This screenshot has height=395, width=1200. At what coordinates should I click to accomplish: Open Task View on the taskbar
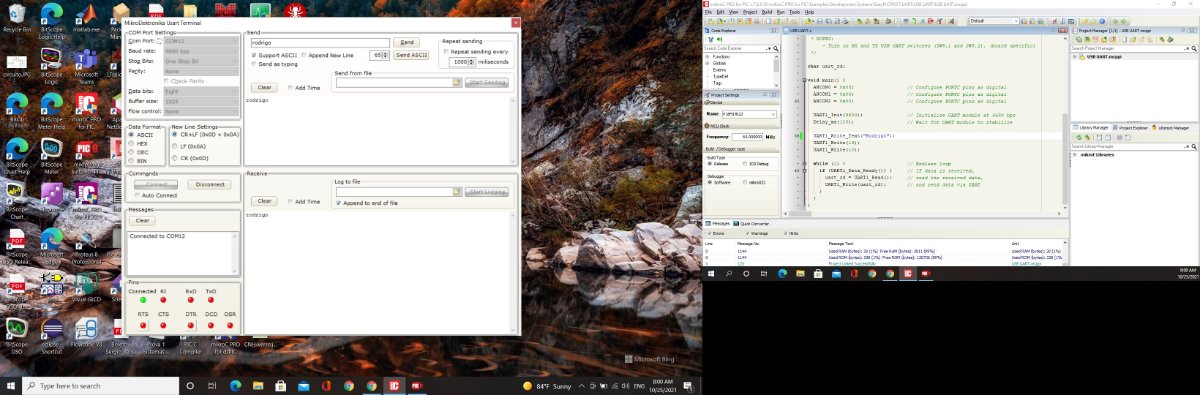213,385
